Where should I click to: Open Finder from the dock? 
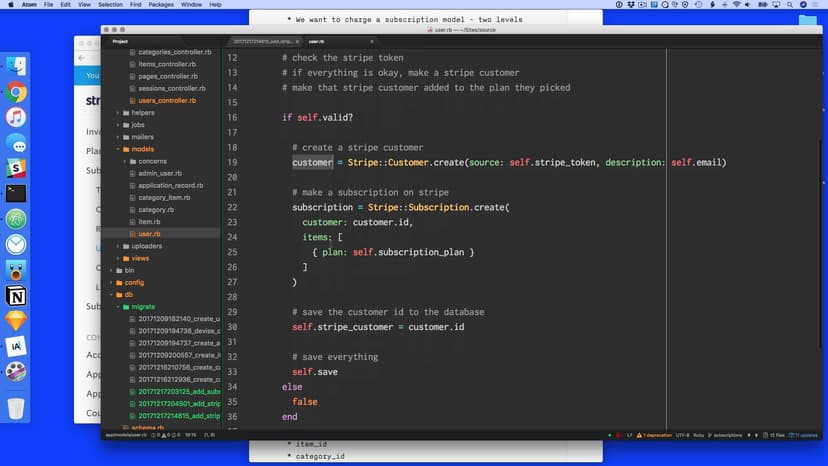coord(16,66)
